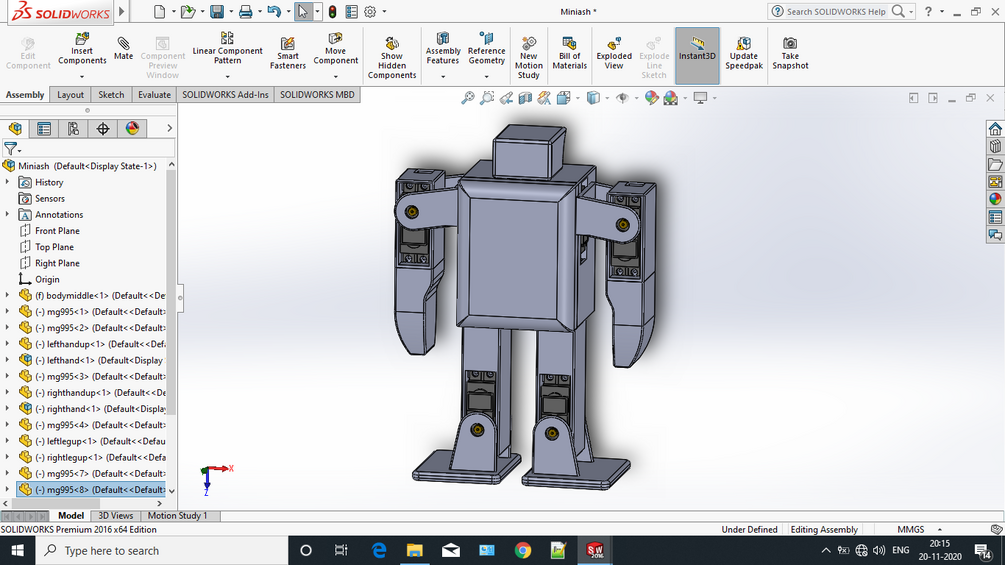
Task: Open the ConfigurationManager tab icon
Action: 73,129
